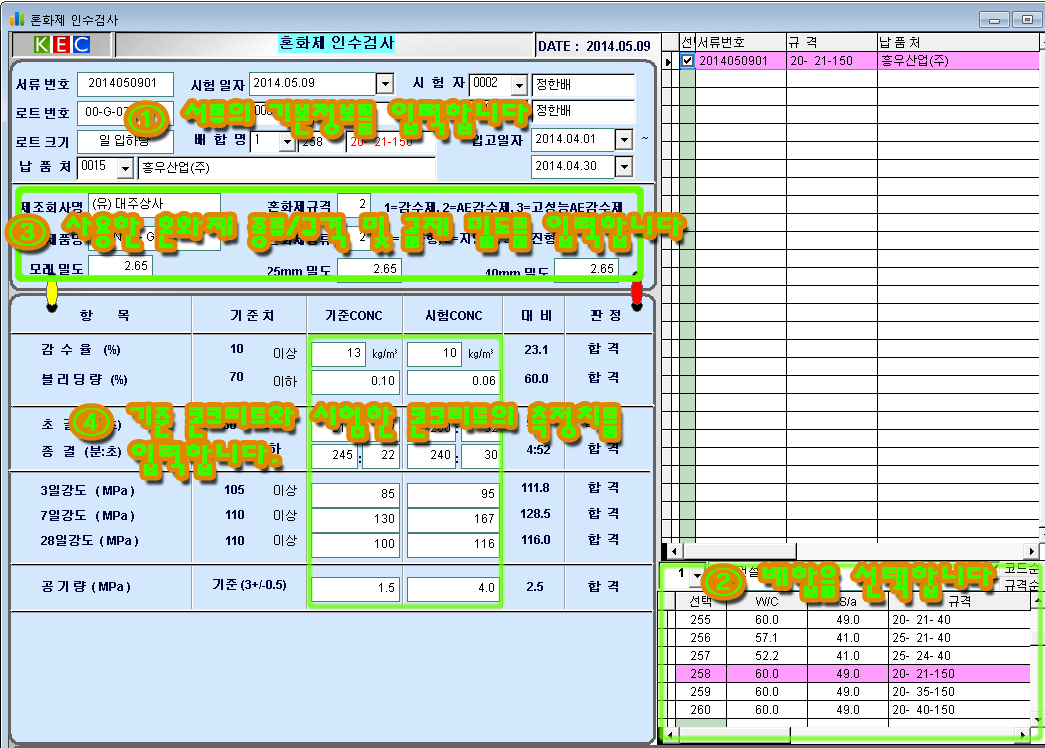The height and width of the screenshot is (748, 1045).
Task: Click the 블리딩량 시험CONC field 0.06
Action: coord(453,381)
